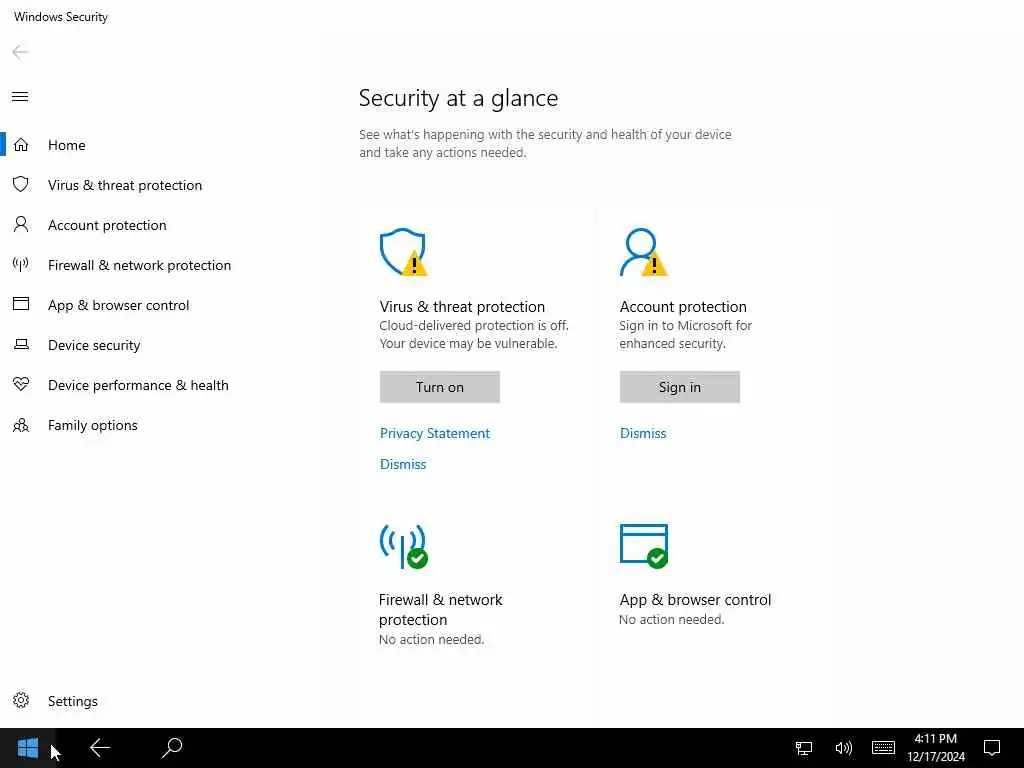
Task: Click the Sign in button
Action: (x=679, y=387)
